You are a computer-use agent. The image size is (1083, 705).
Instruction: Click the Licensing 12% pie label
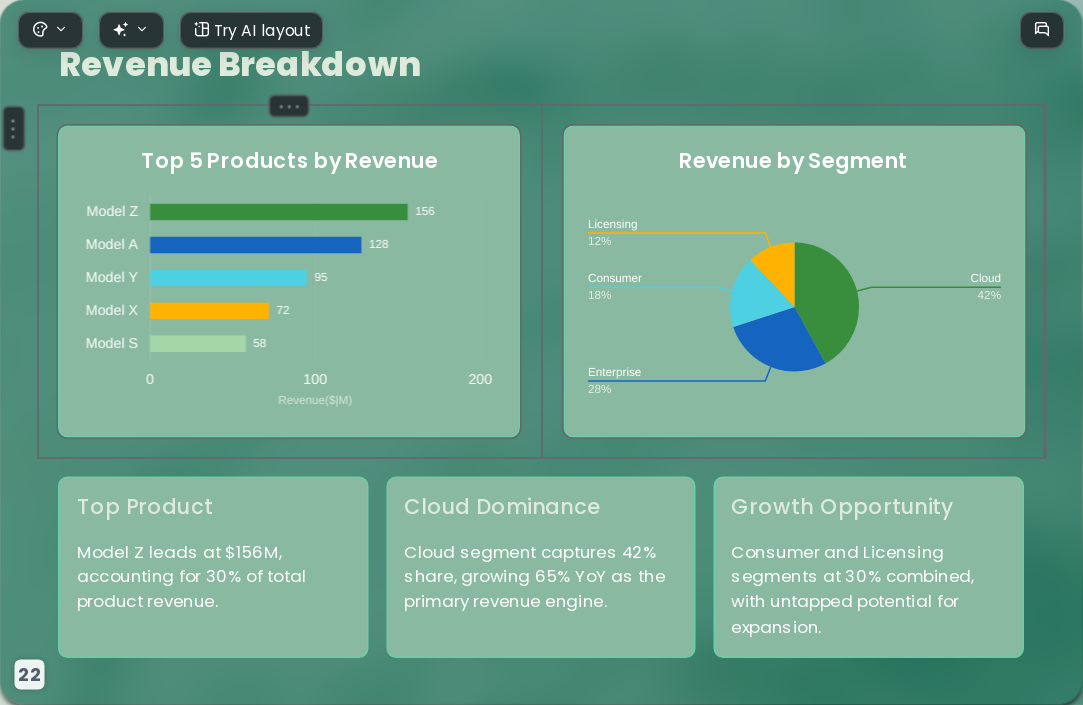pos(613,233)
